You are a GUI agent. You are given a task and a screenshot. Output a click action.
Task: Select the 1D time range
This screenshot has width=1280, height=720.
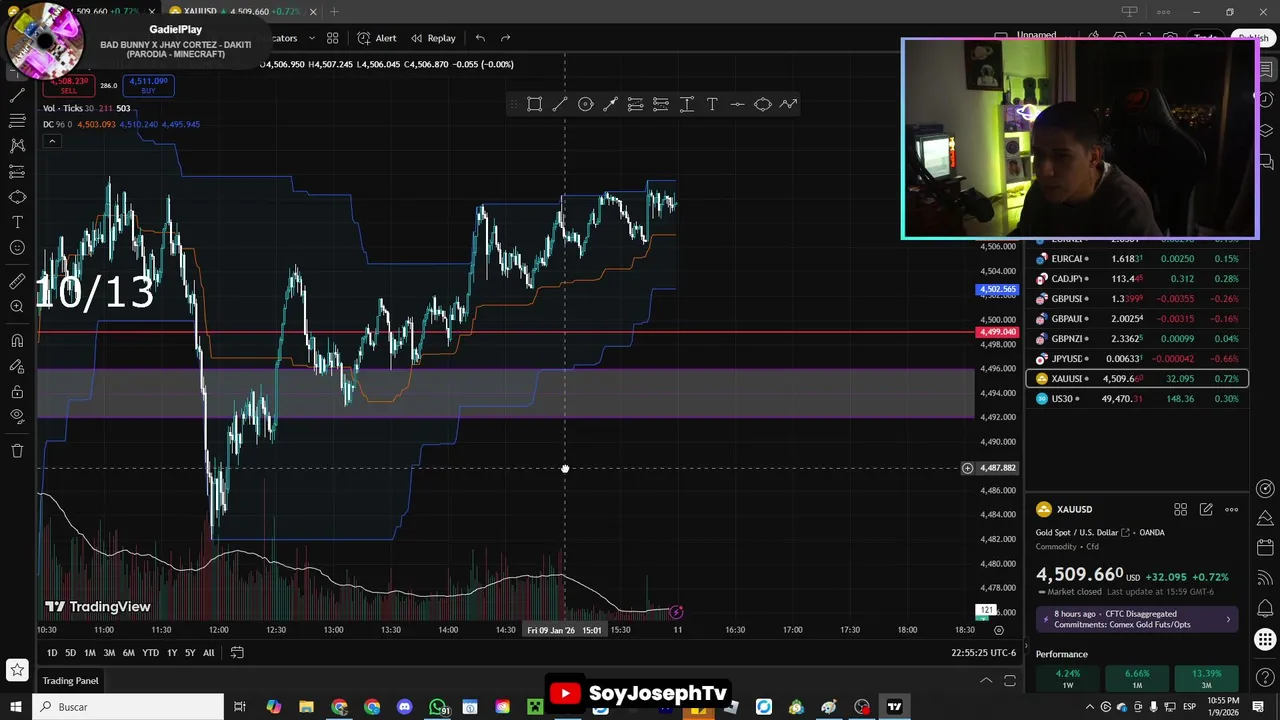51,653
